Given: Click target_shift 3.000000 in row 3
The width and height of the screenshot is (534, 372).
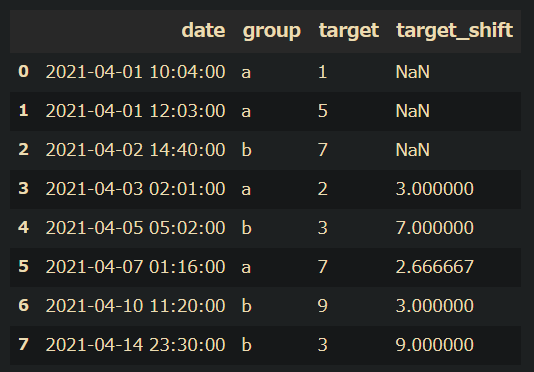Looking at the screenshot, I should click(435, 188).
